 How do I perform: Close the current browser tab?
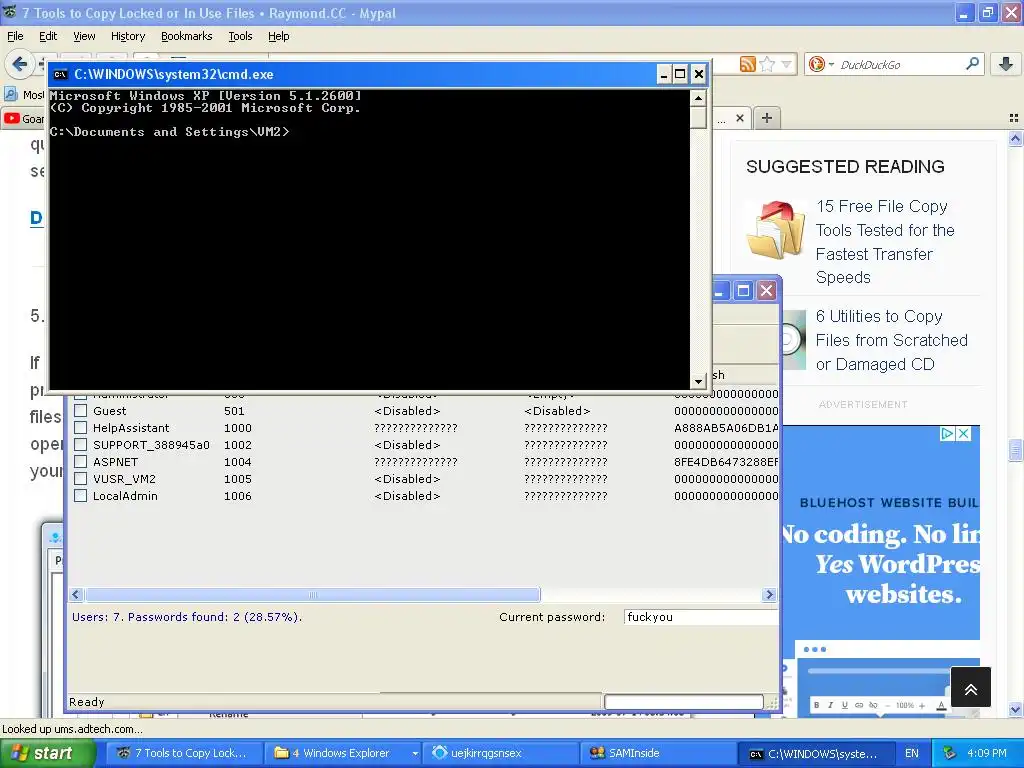pos(739,118)
